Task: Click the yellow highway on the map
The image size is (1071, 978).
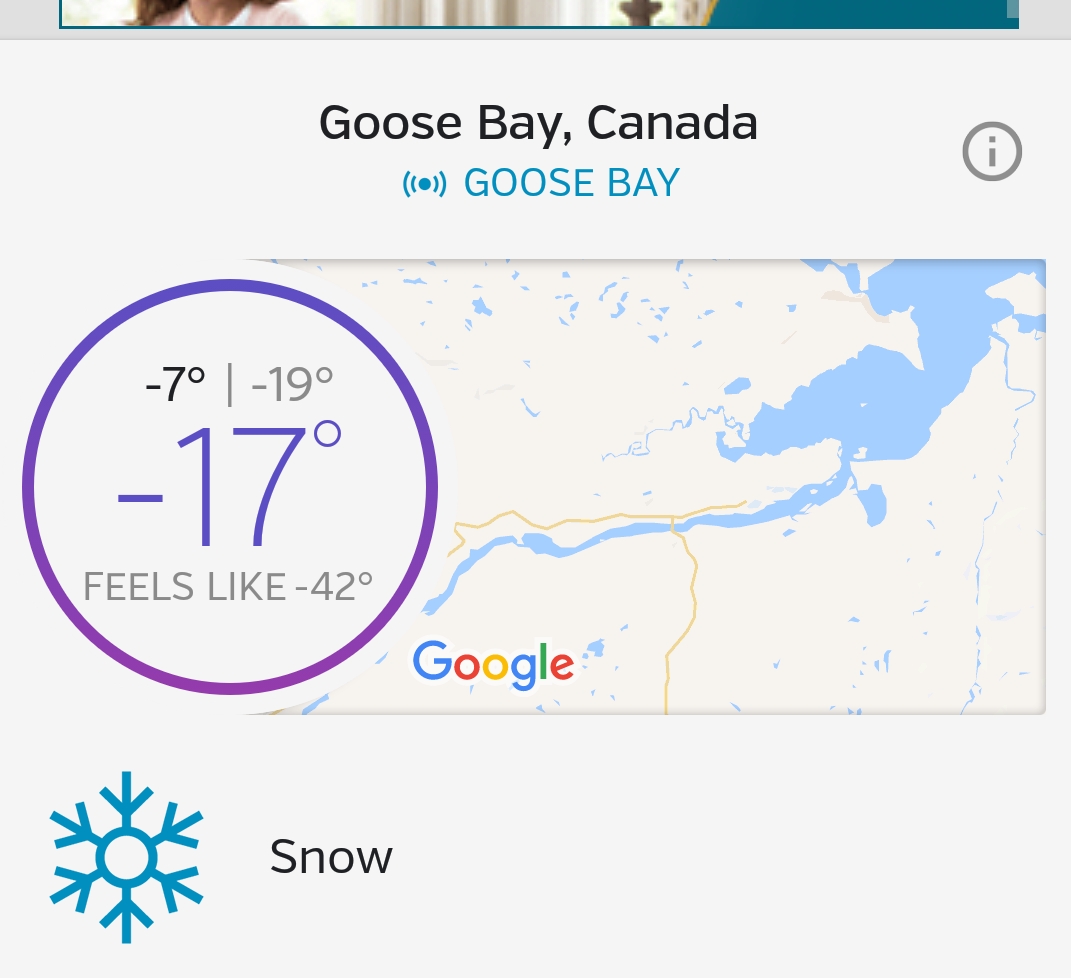Action: coord(685,601)
